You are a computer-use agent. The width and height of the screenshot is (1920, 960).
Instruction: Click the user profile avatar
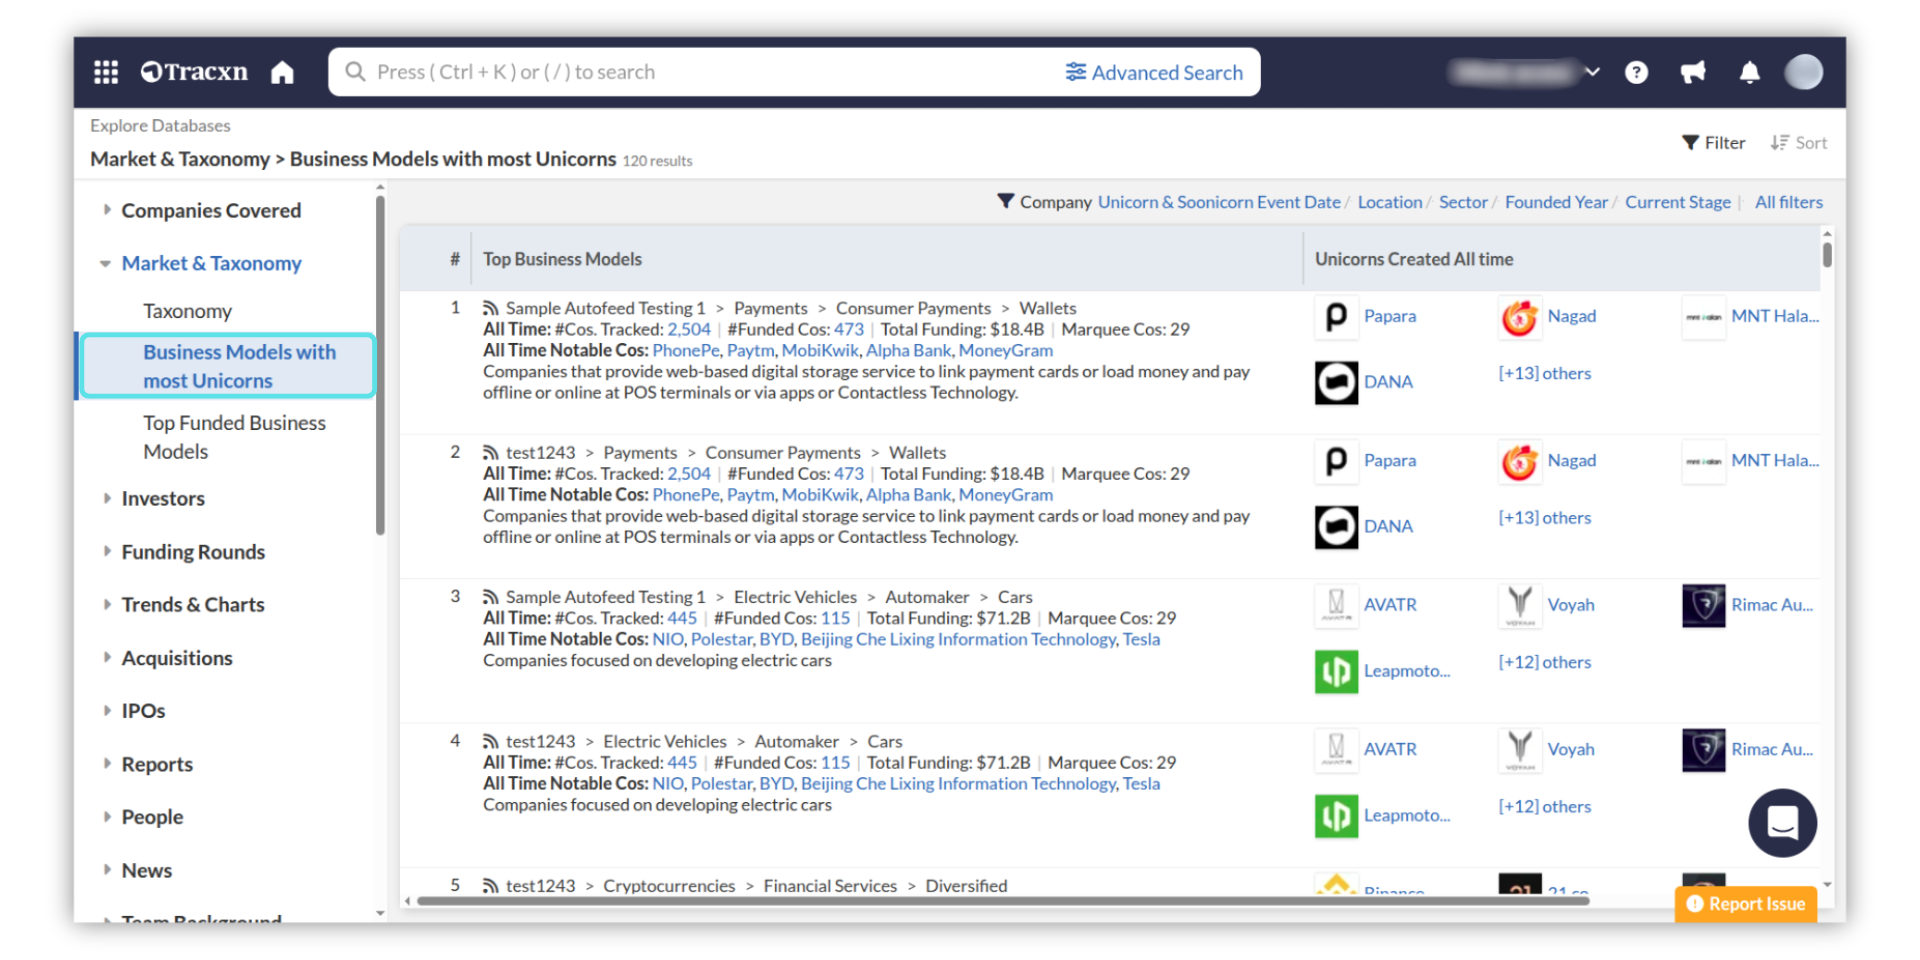click(x=1803, y=72)
